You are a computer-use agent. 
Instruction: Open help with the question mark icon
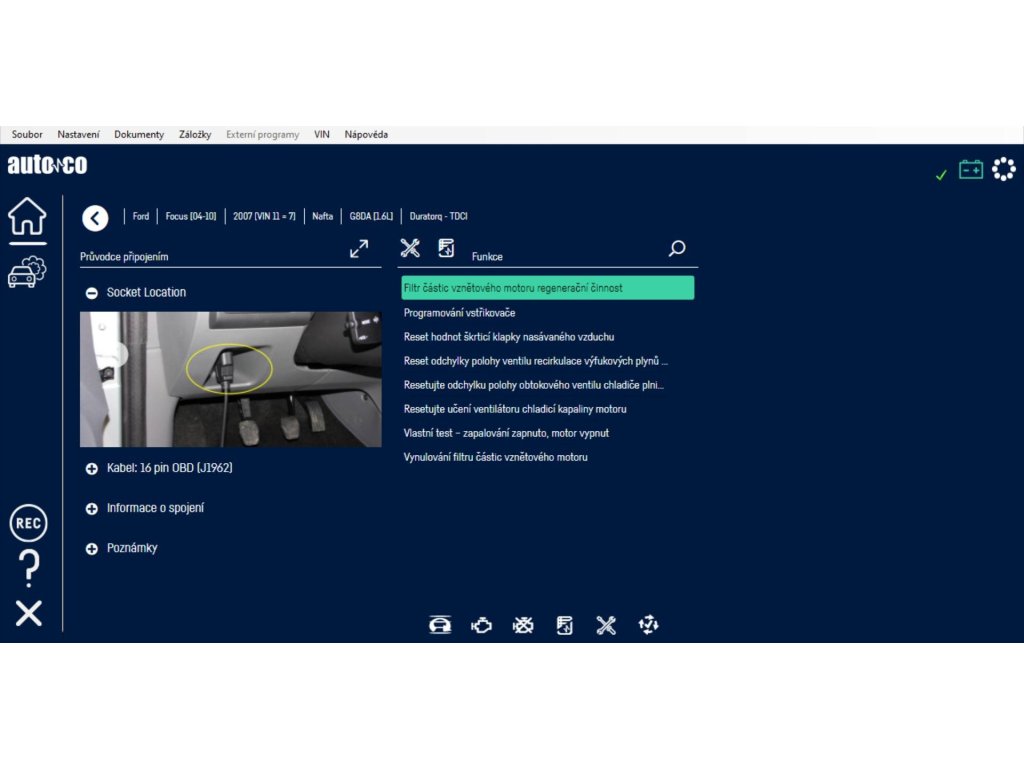[29, 568]
